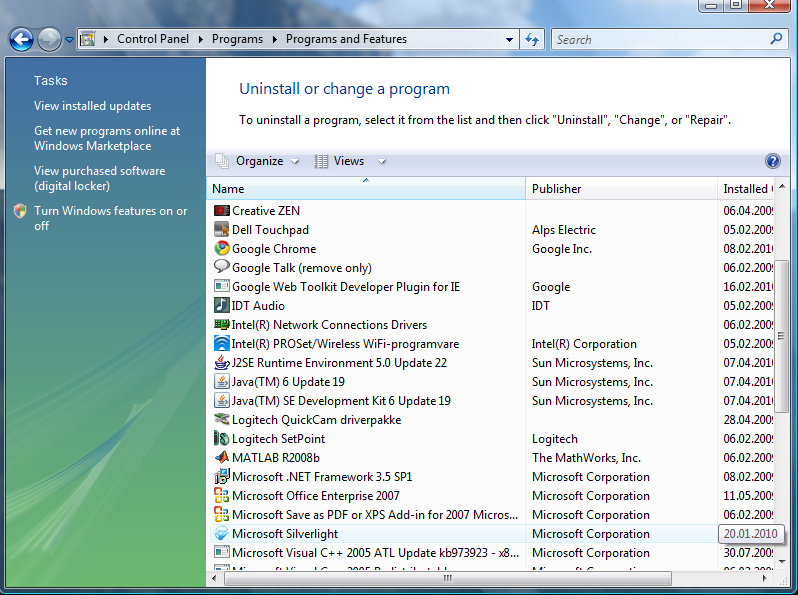This screenshot has width=798, height=595.
Task: Click the Logitech publisher cell
Action: [x=555, y=439]
